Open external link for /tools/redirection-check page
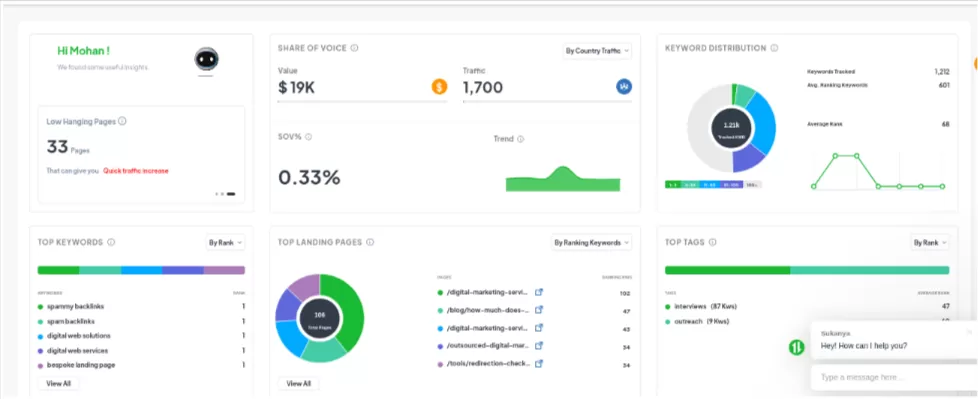 [540, 363]
